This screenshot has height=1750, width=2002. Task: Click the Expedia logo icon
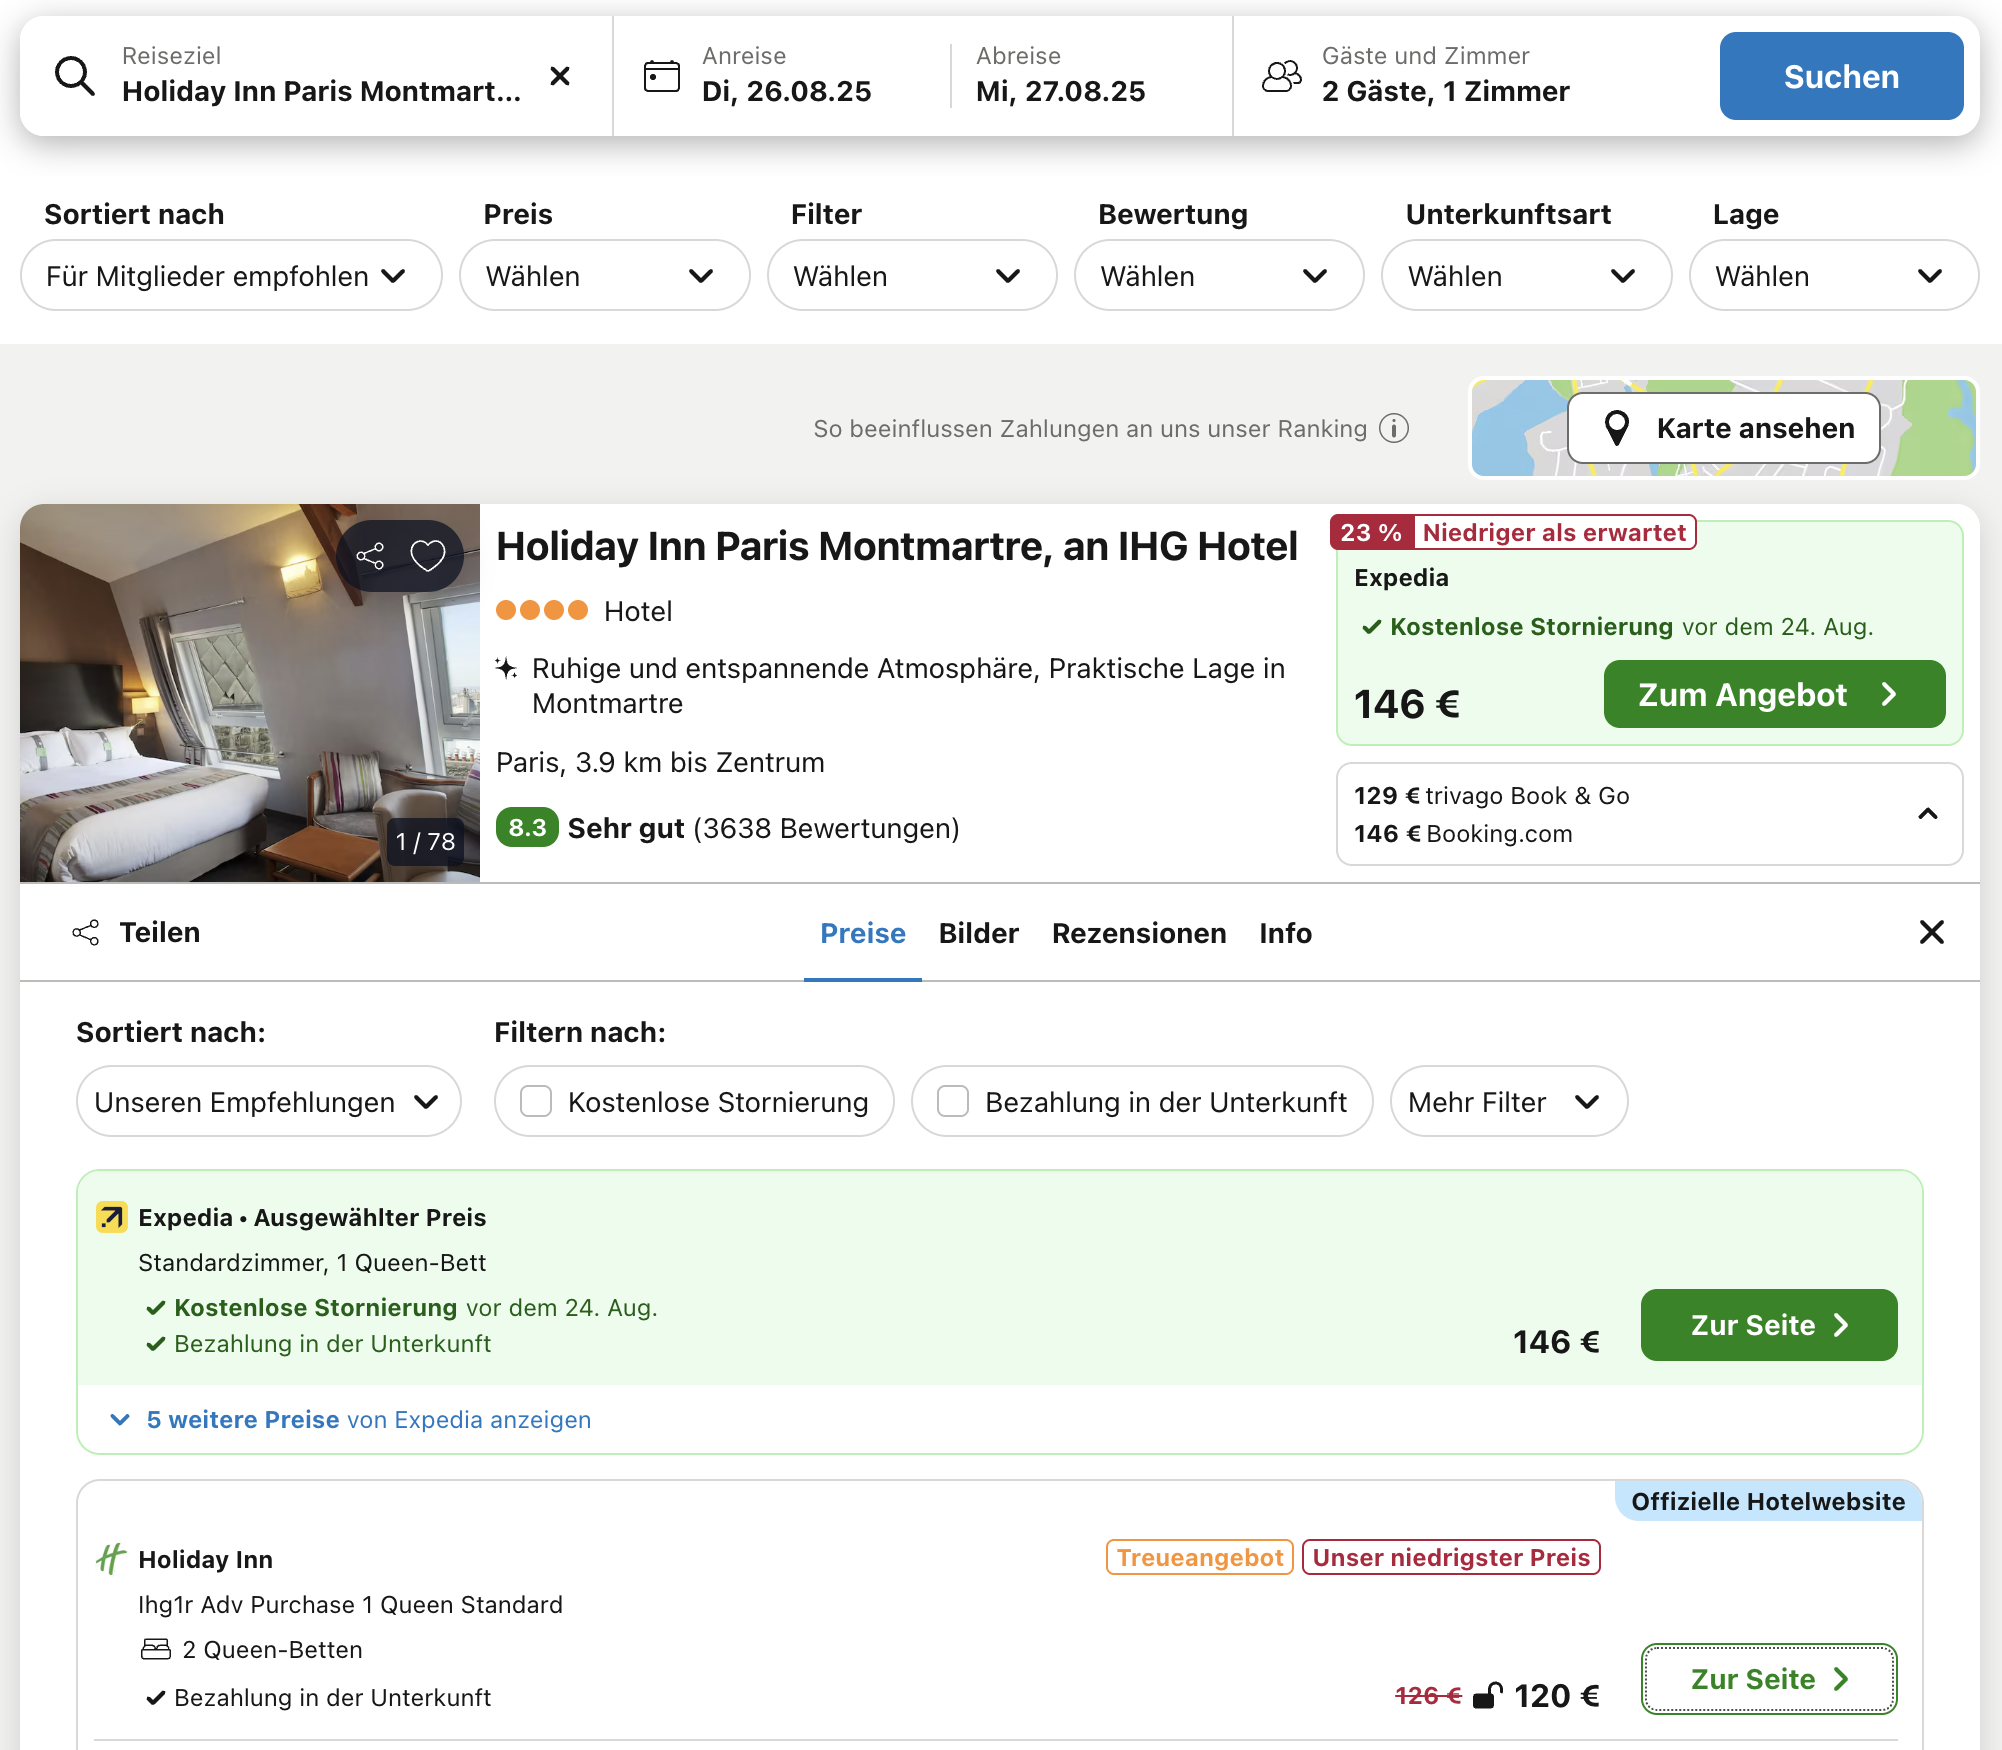(x=111, y=1217)
